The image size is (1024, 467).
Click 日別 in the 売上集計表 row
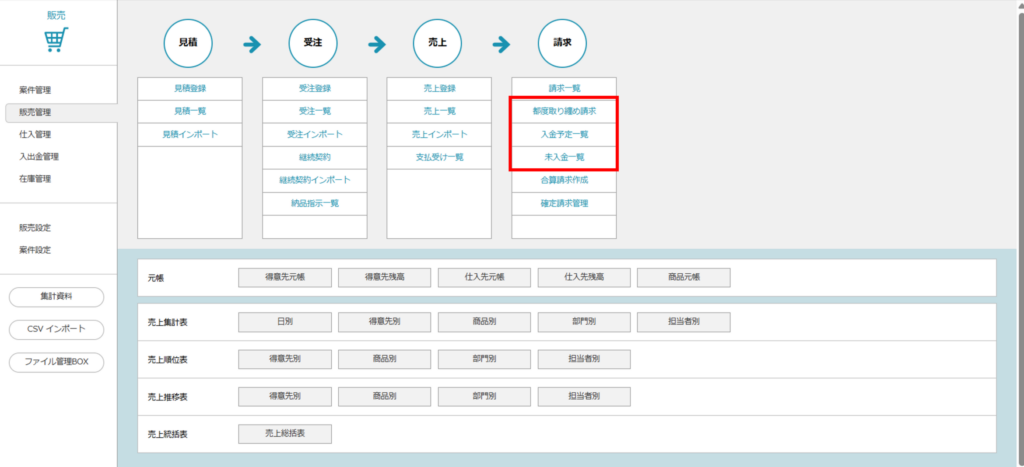[284, 322]
